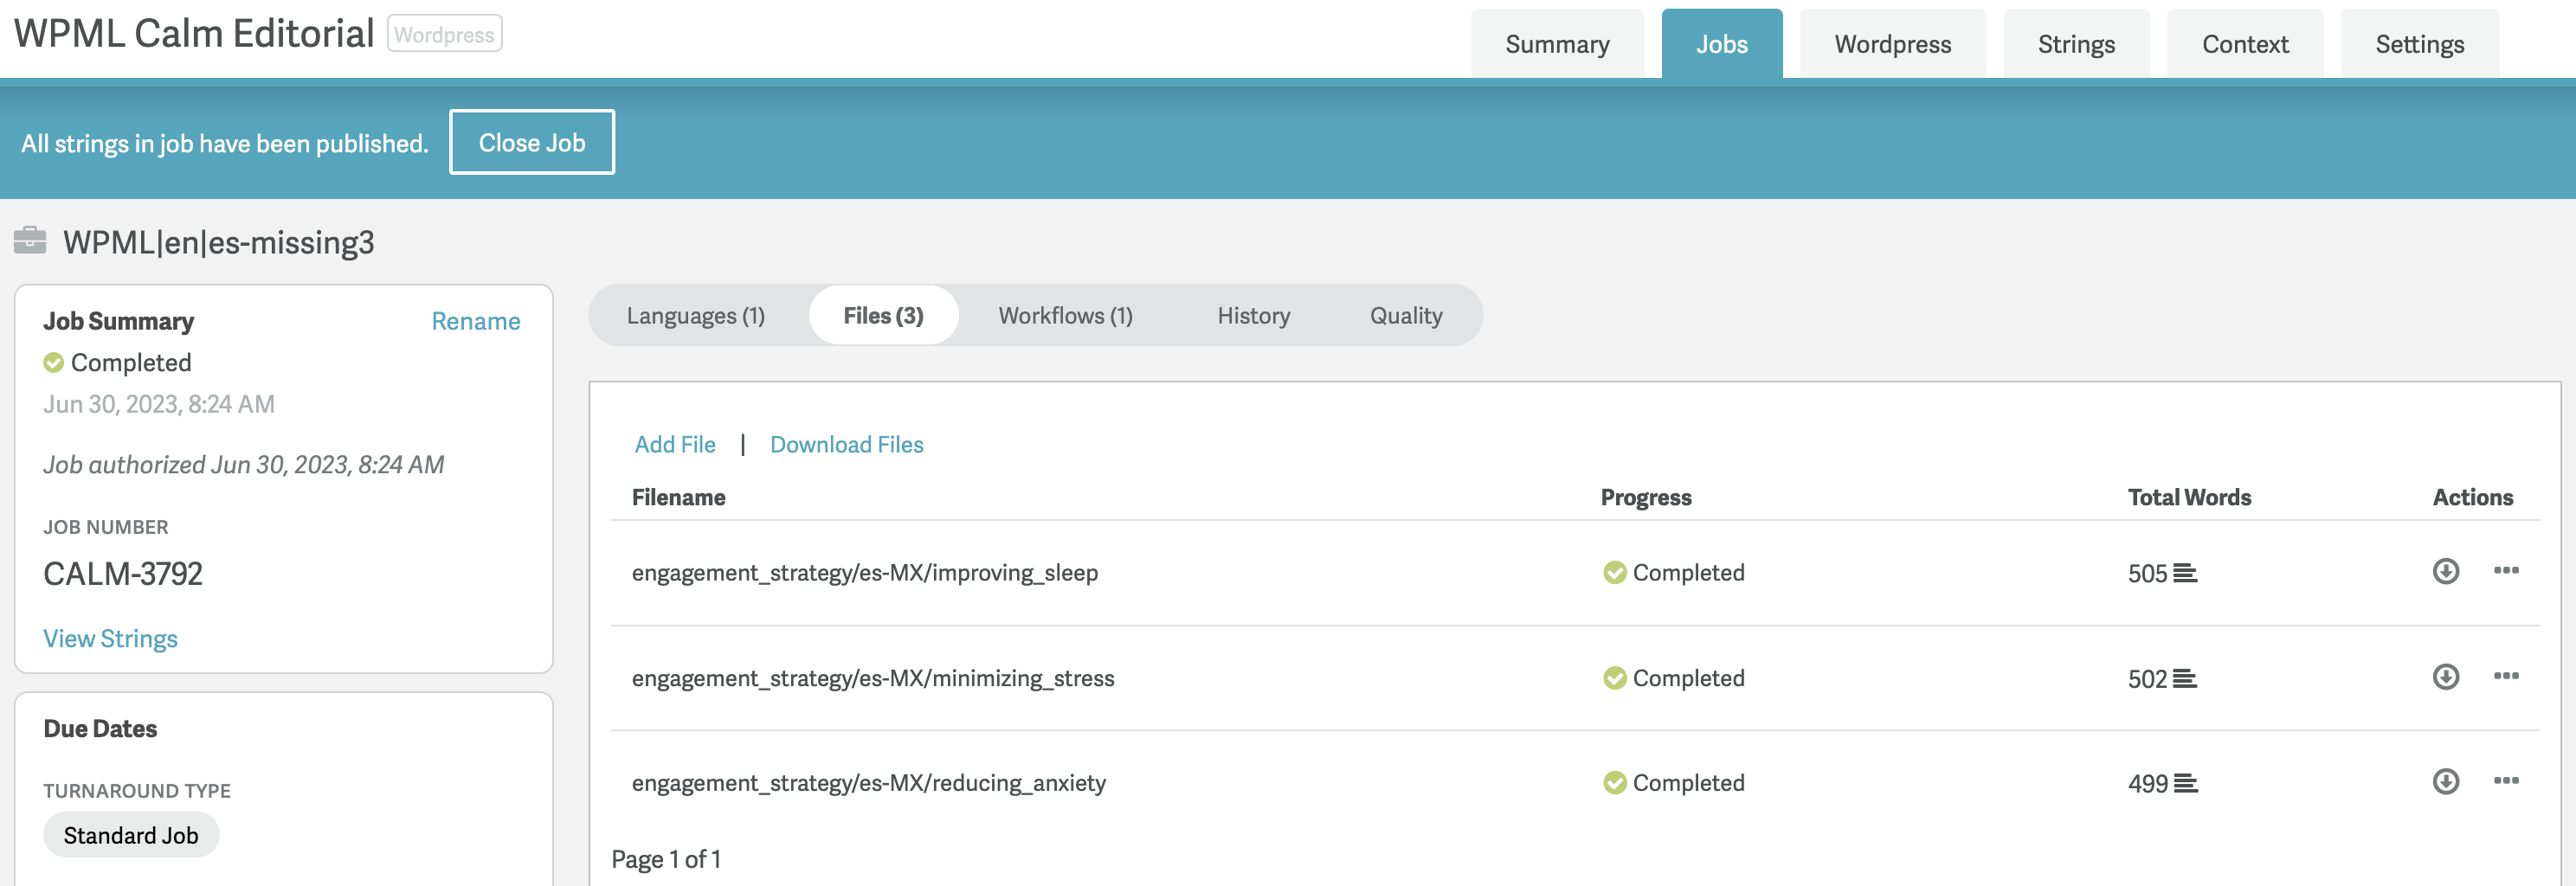Download the reducing_anxiety file

[2445, 781]
